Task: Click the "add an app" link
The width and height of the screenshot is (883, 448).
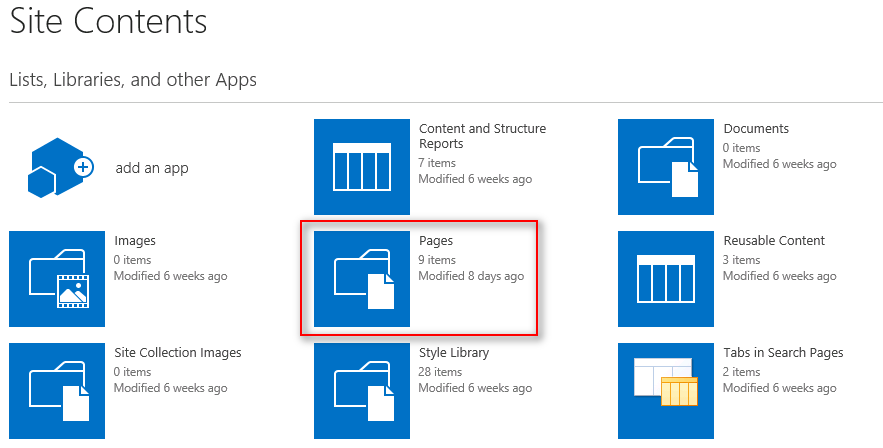Action: (x=152, y=168)
